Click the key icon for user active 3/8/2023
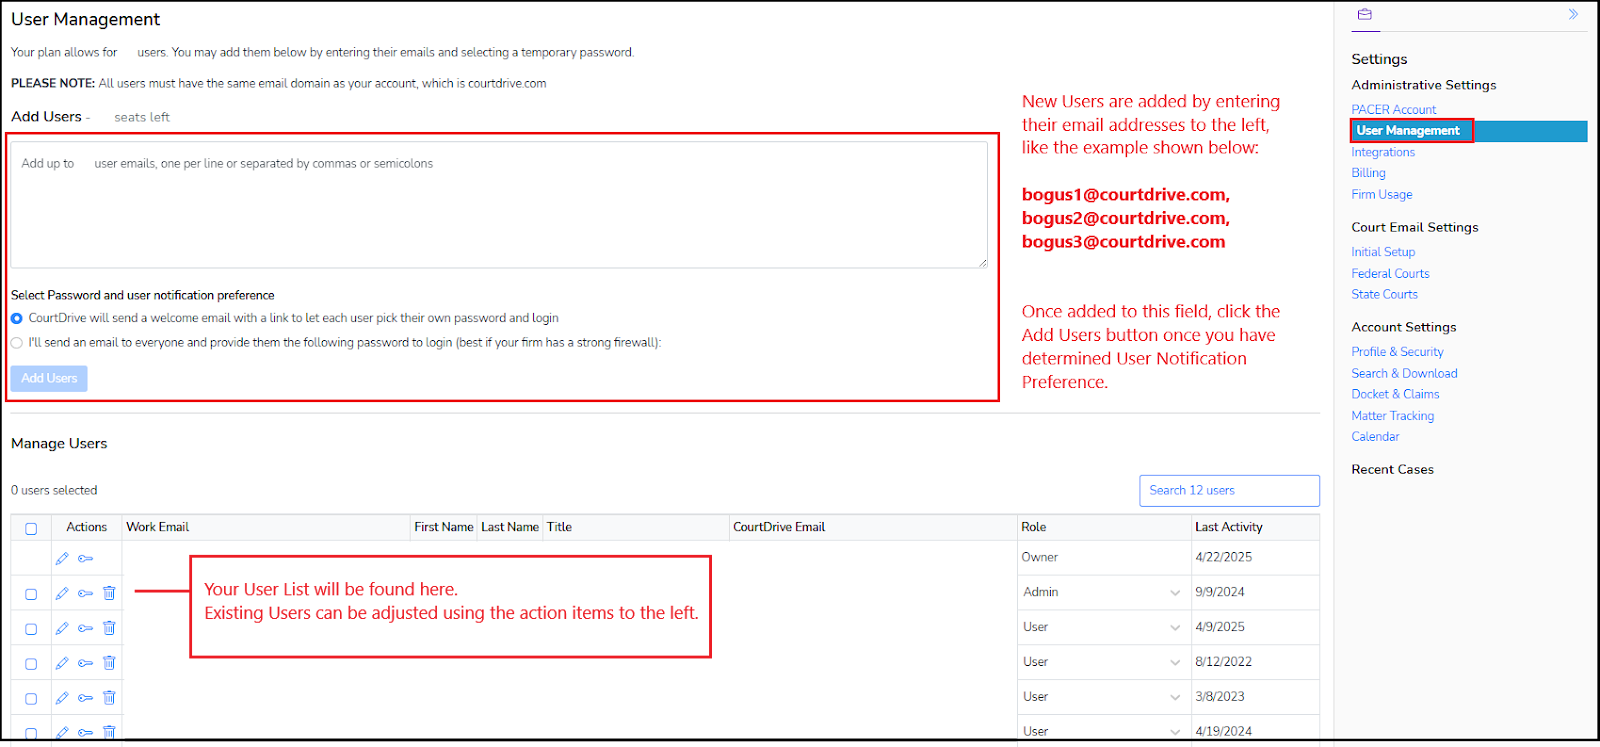 point(86,699)
